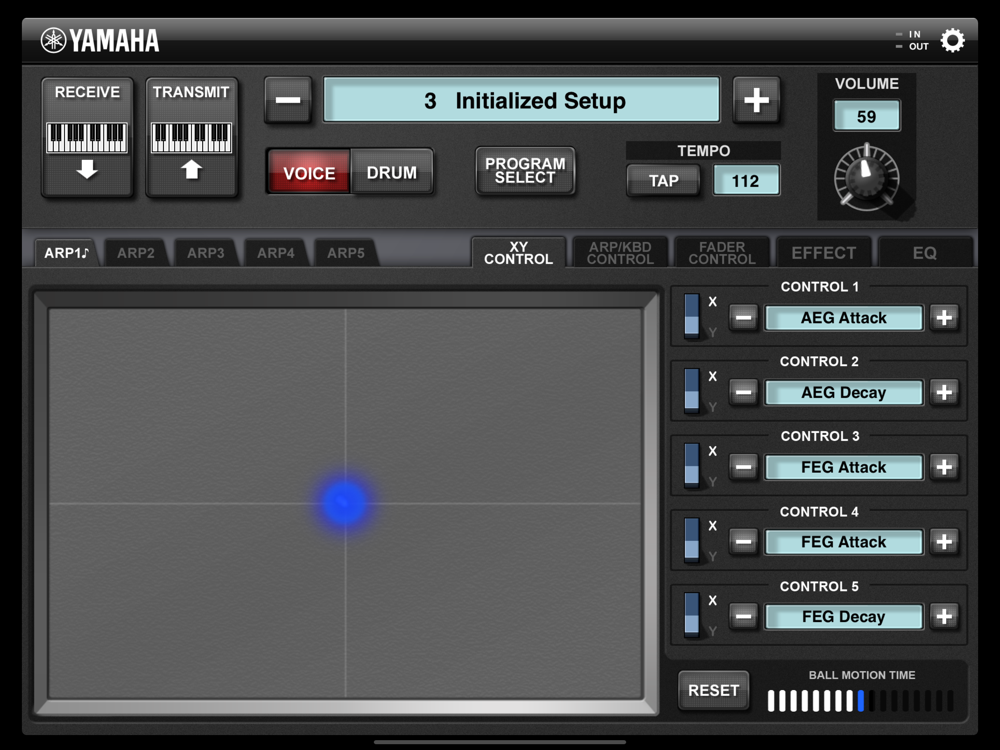Open the EQ tab
This screenshot has height=750, width=1000.
click(x=925, y=253)
